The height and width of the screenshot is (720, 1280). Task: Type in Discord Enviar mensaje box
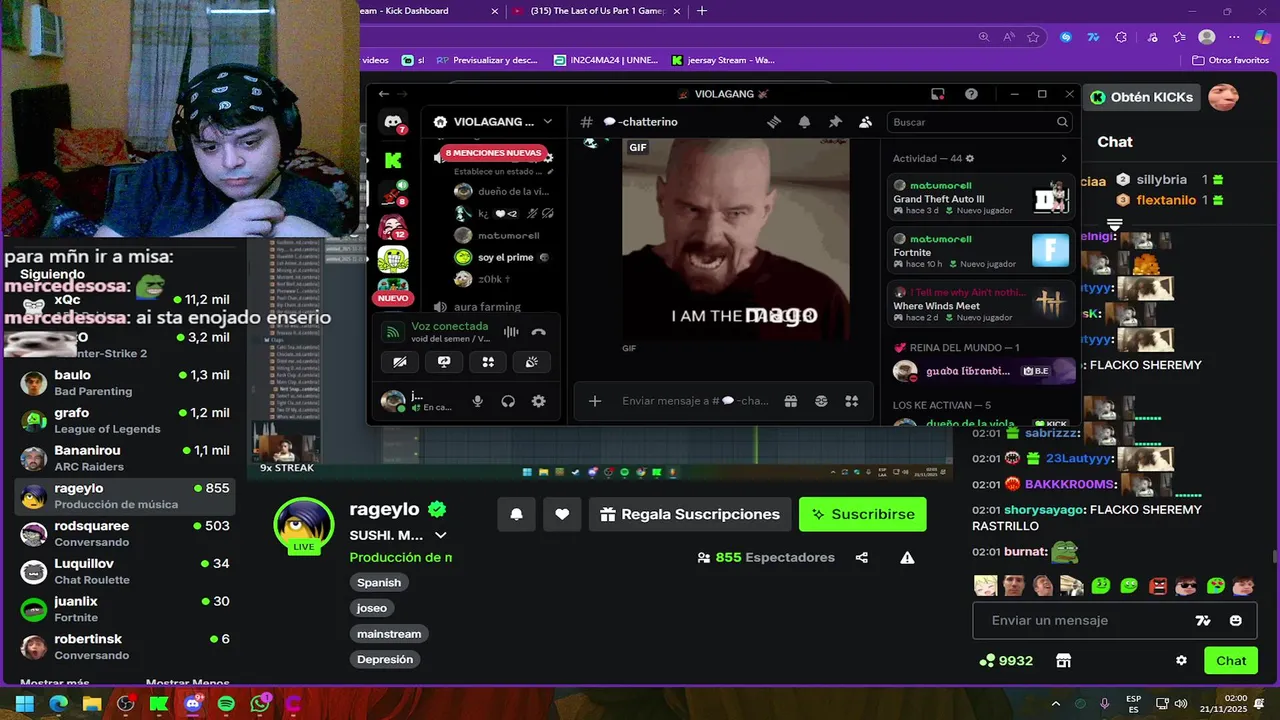tap(695, 401)
